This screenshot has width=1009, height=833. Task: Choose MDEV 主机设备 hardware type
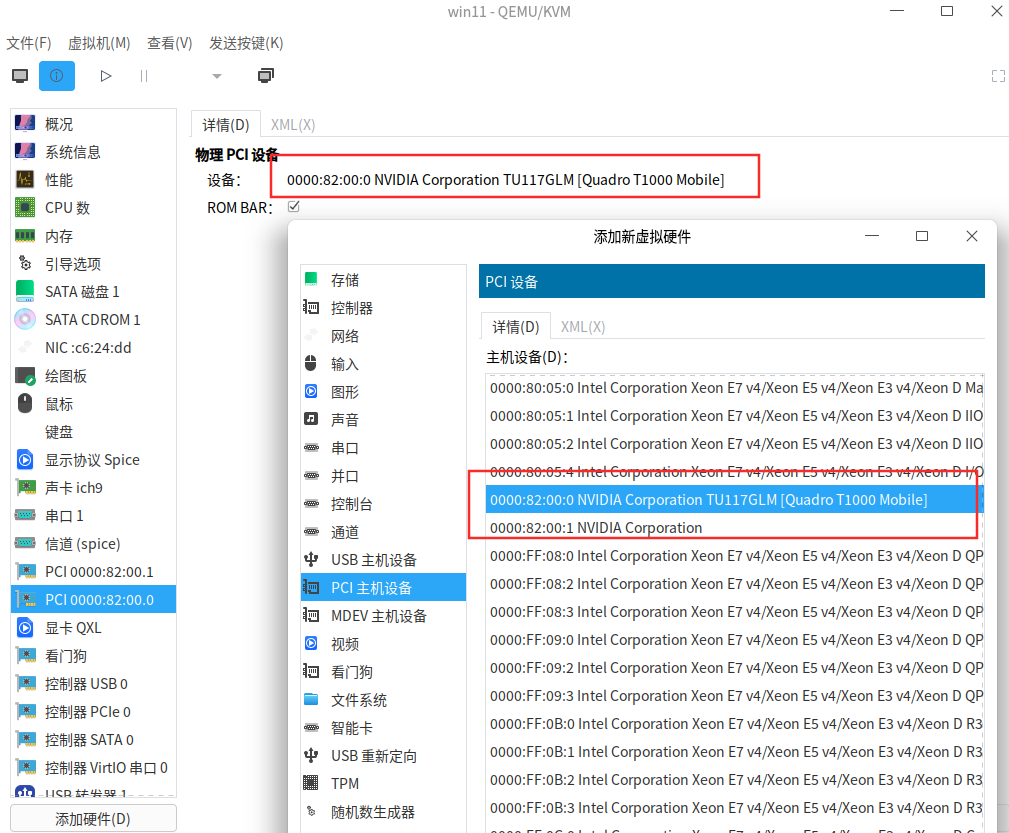tap(384, 616)
